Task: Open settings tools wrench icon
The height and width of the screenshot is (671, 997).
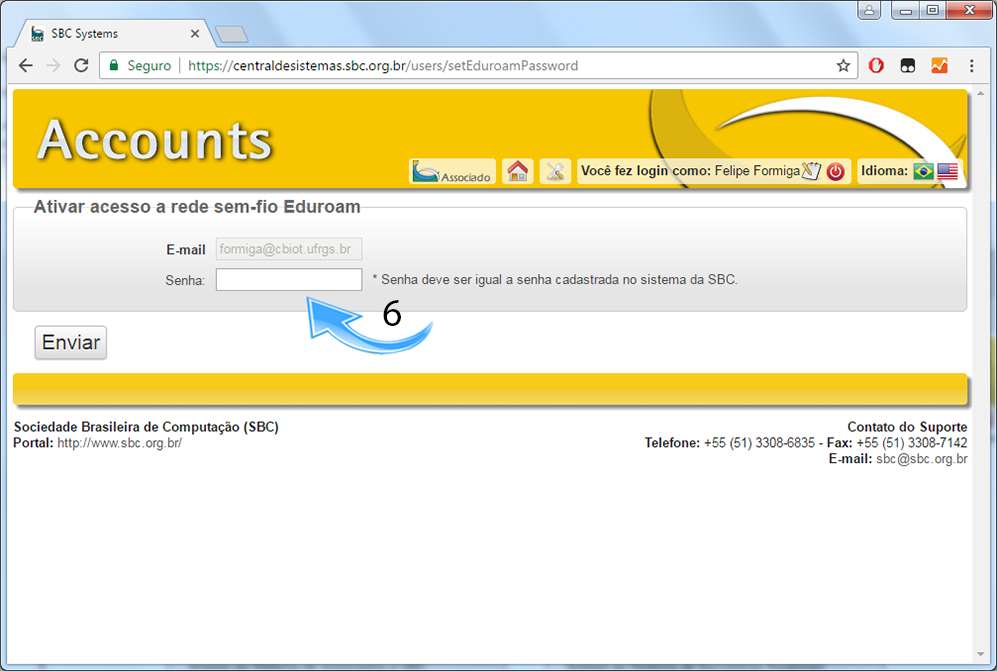Action: click(x=555, y=171)
